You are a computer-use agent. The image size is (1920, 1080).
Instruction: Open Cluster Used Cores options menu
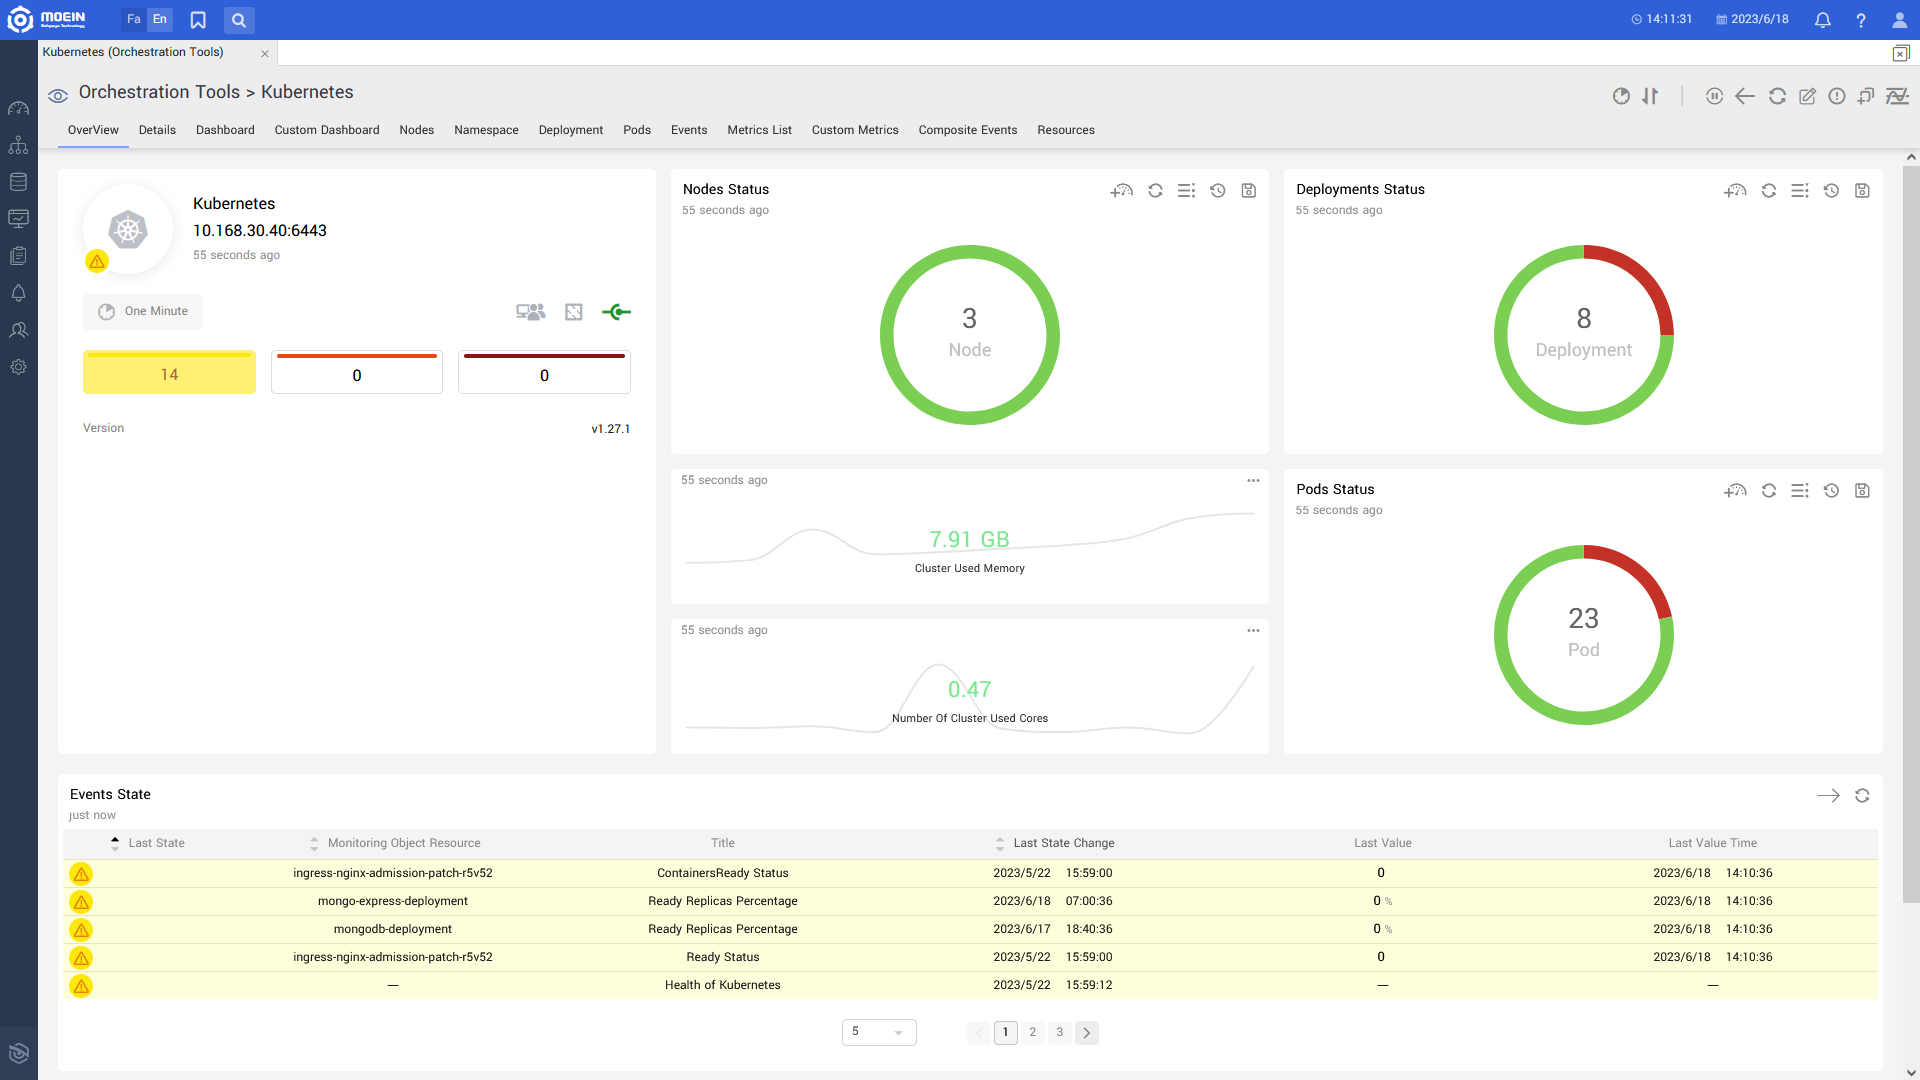coord(1253,631)
